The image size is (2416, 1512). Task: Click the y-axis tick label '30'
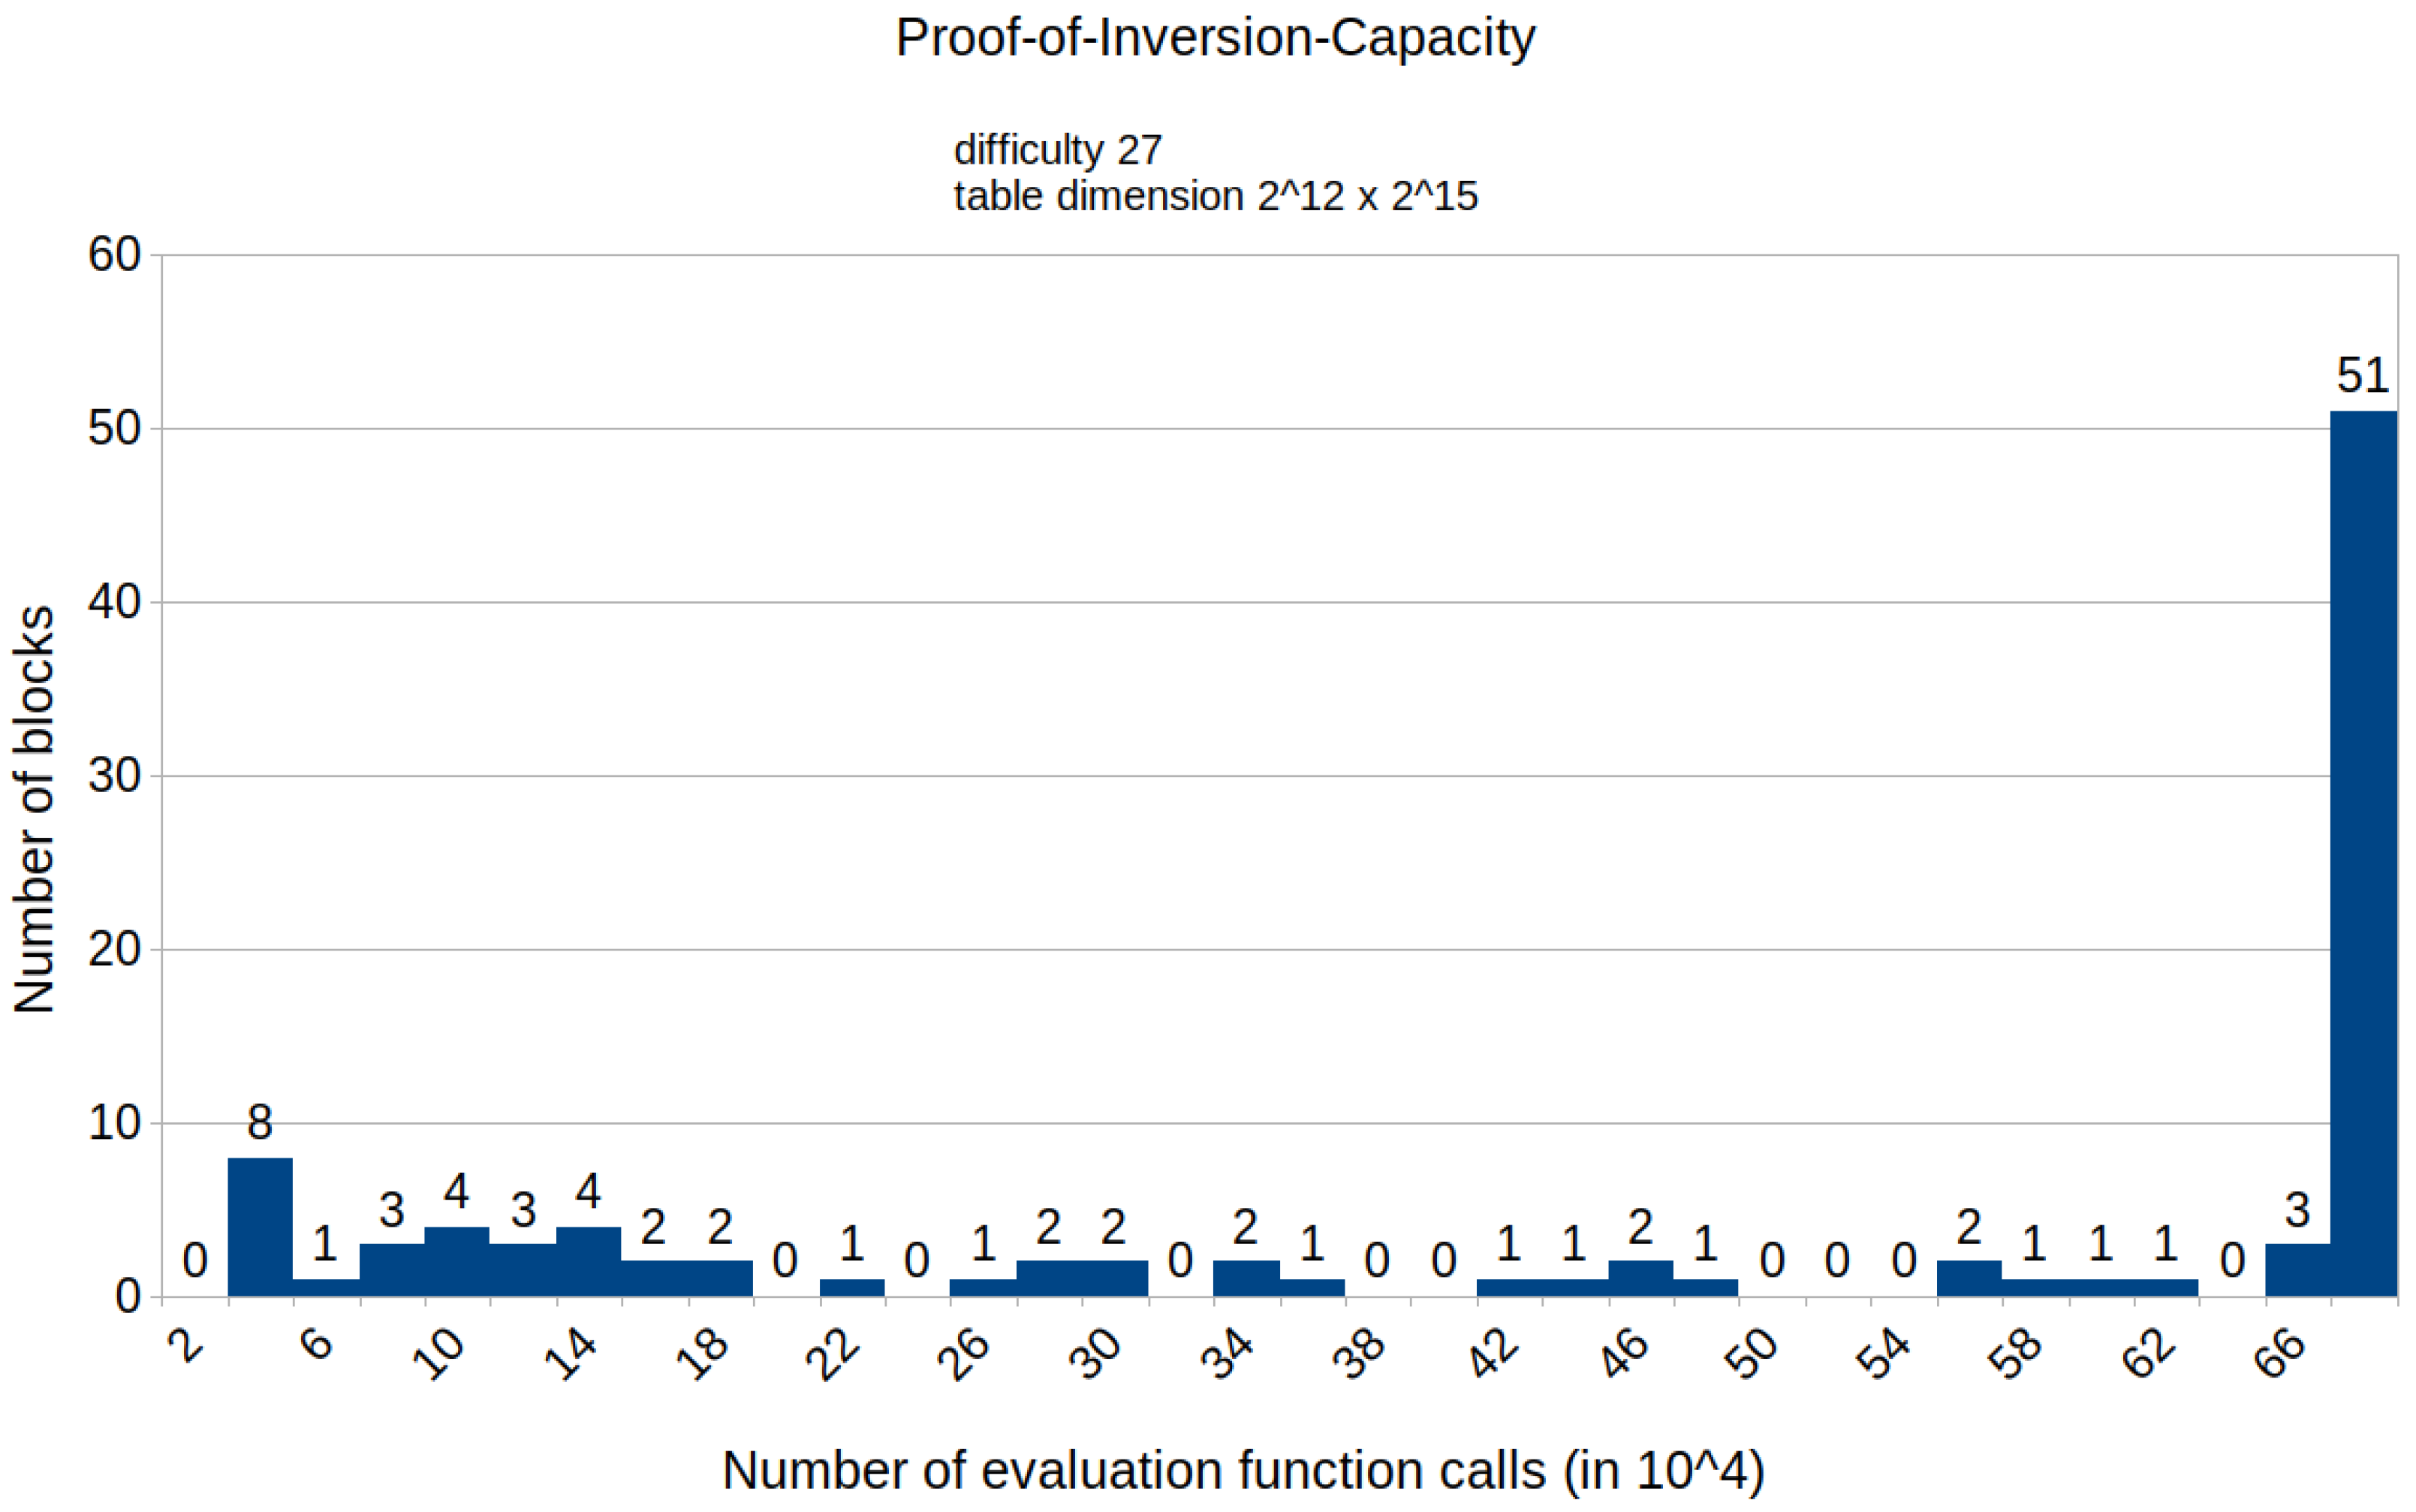(114, 775)
